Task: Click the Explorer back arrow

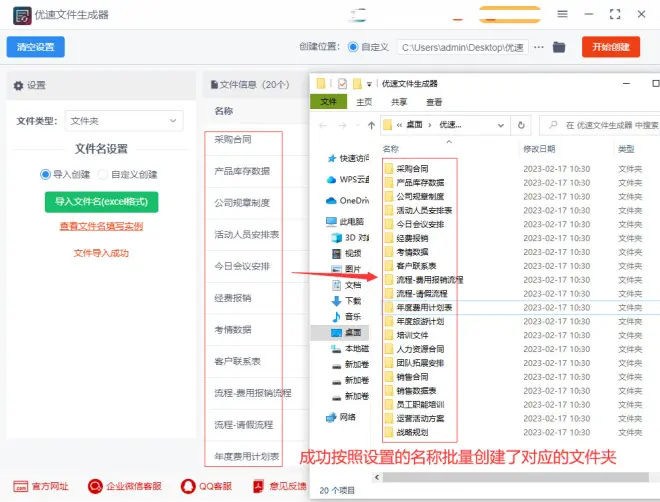Action: click(323, 125)
